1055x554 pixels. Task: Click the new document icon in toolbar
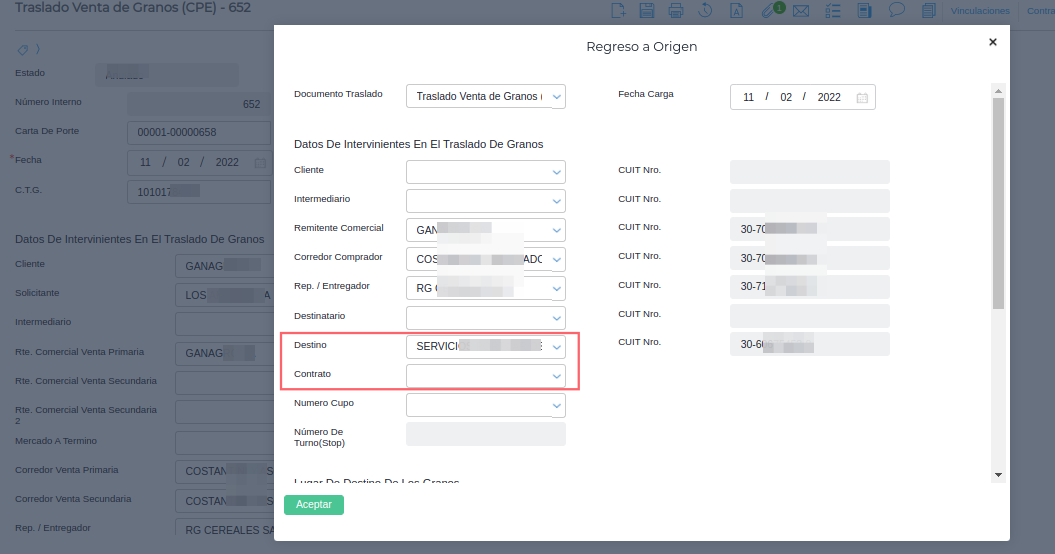[618, 11]
